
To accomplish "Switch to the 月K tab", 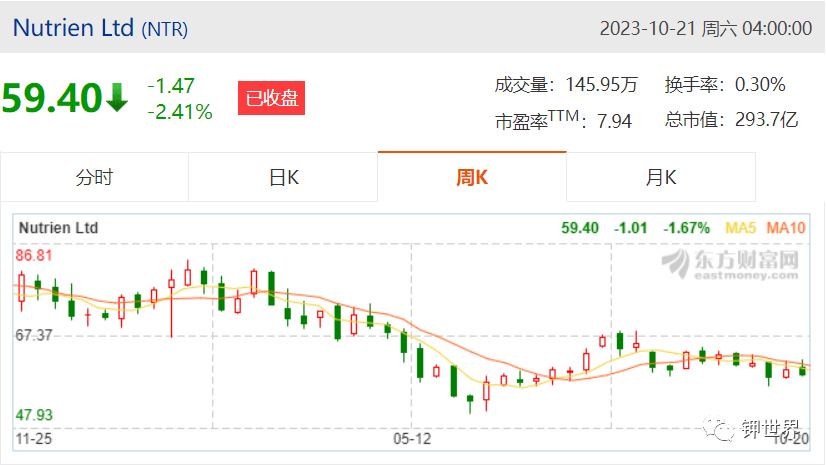I will pyautogui.click(x=661, y=177).
